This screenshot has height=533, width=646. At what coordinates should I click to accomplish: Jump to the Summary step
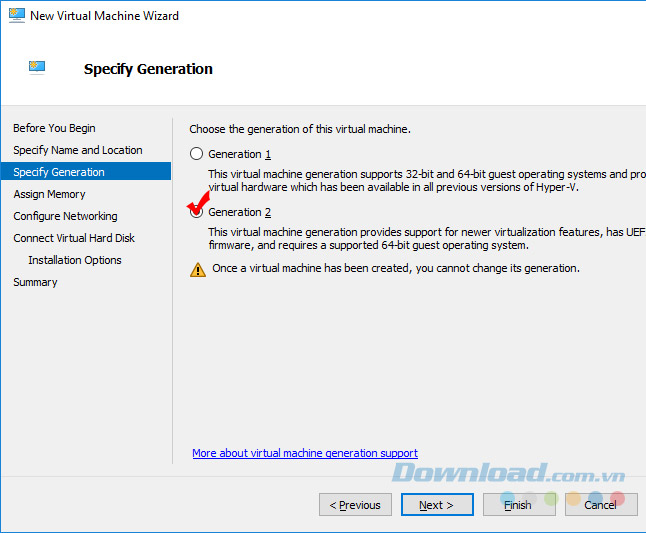(x=36, y=282)
